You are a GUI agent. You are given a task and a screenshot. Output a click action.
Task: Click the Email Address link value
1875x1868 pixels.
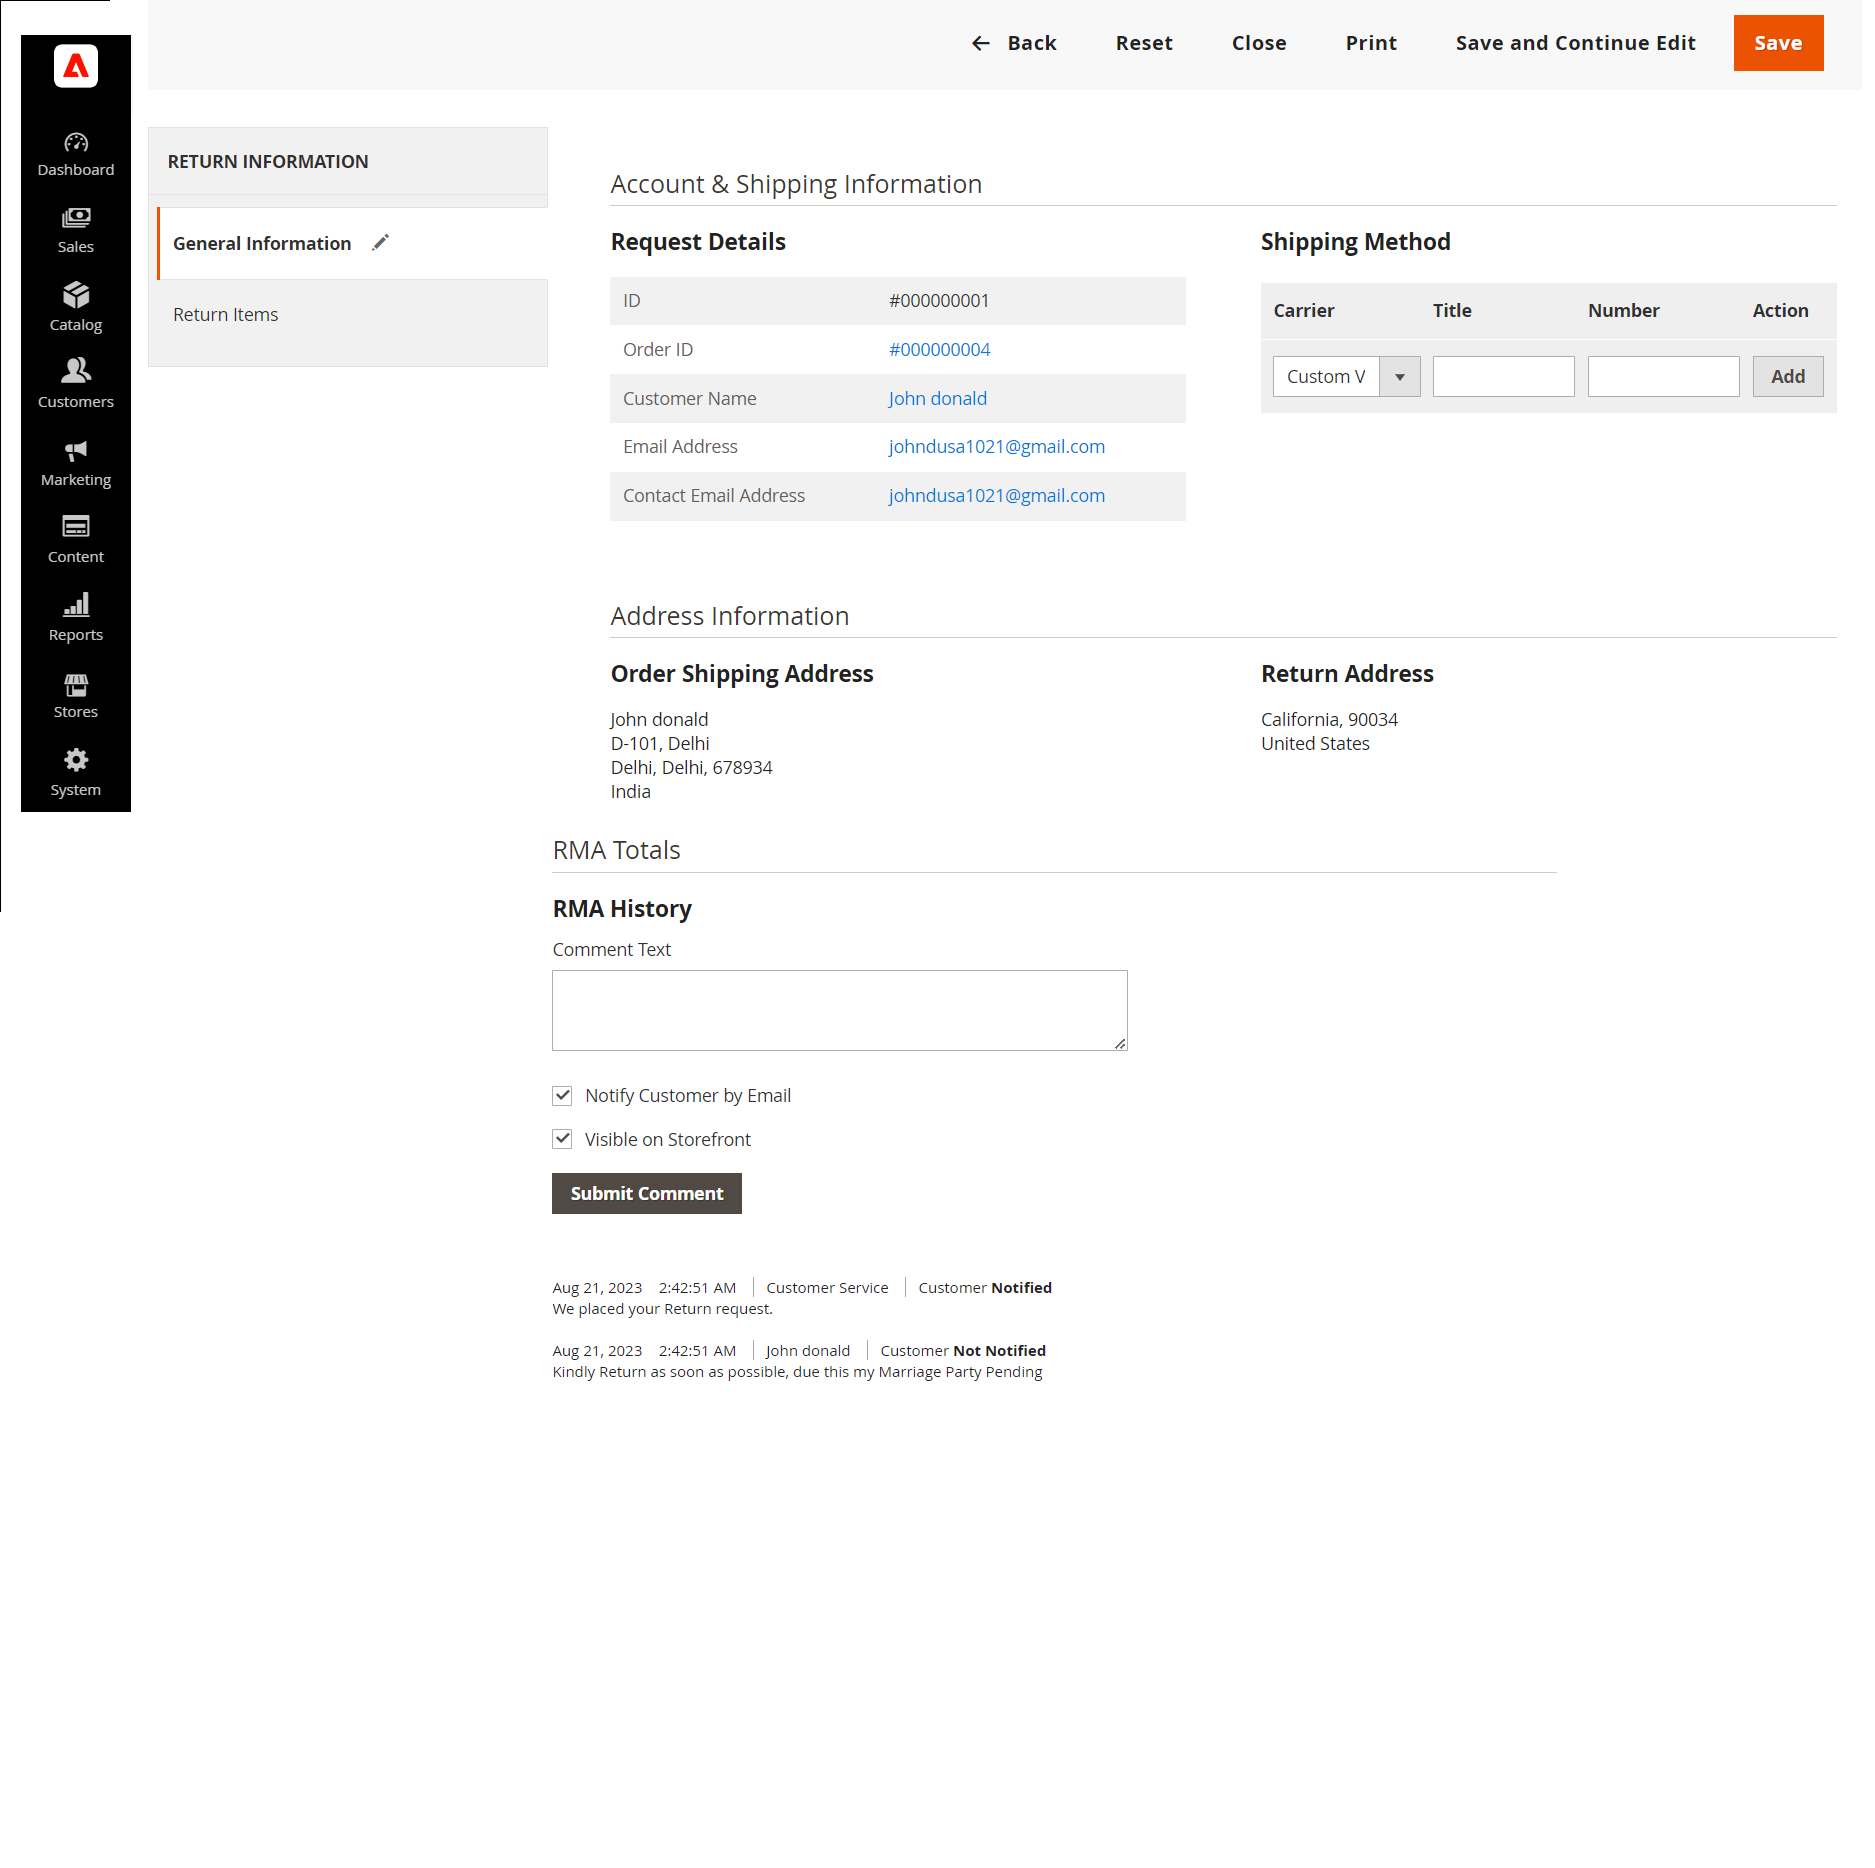[x=996, y=447]
